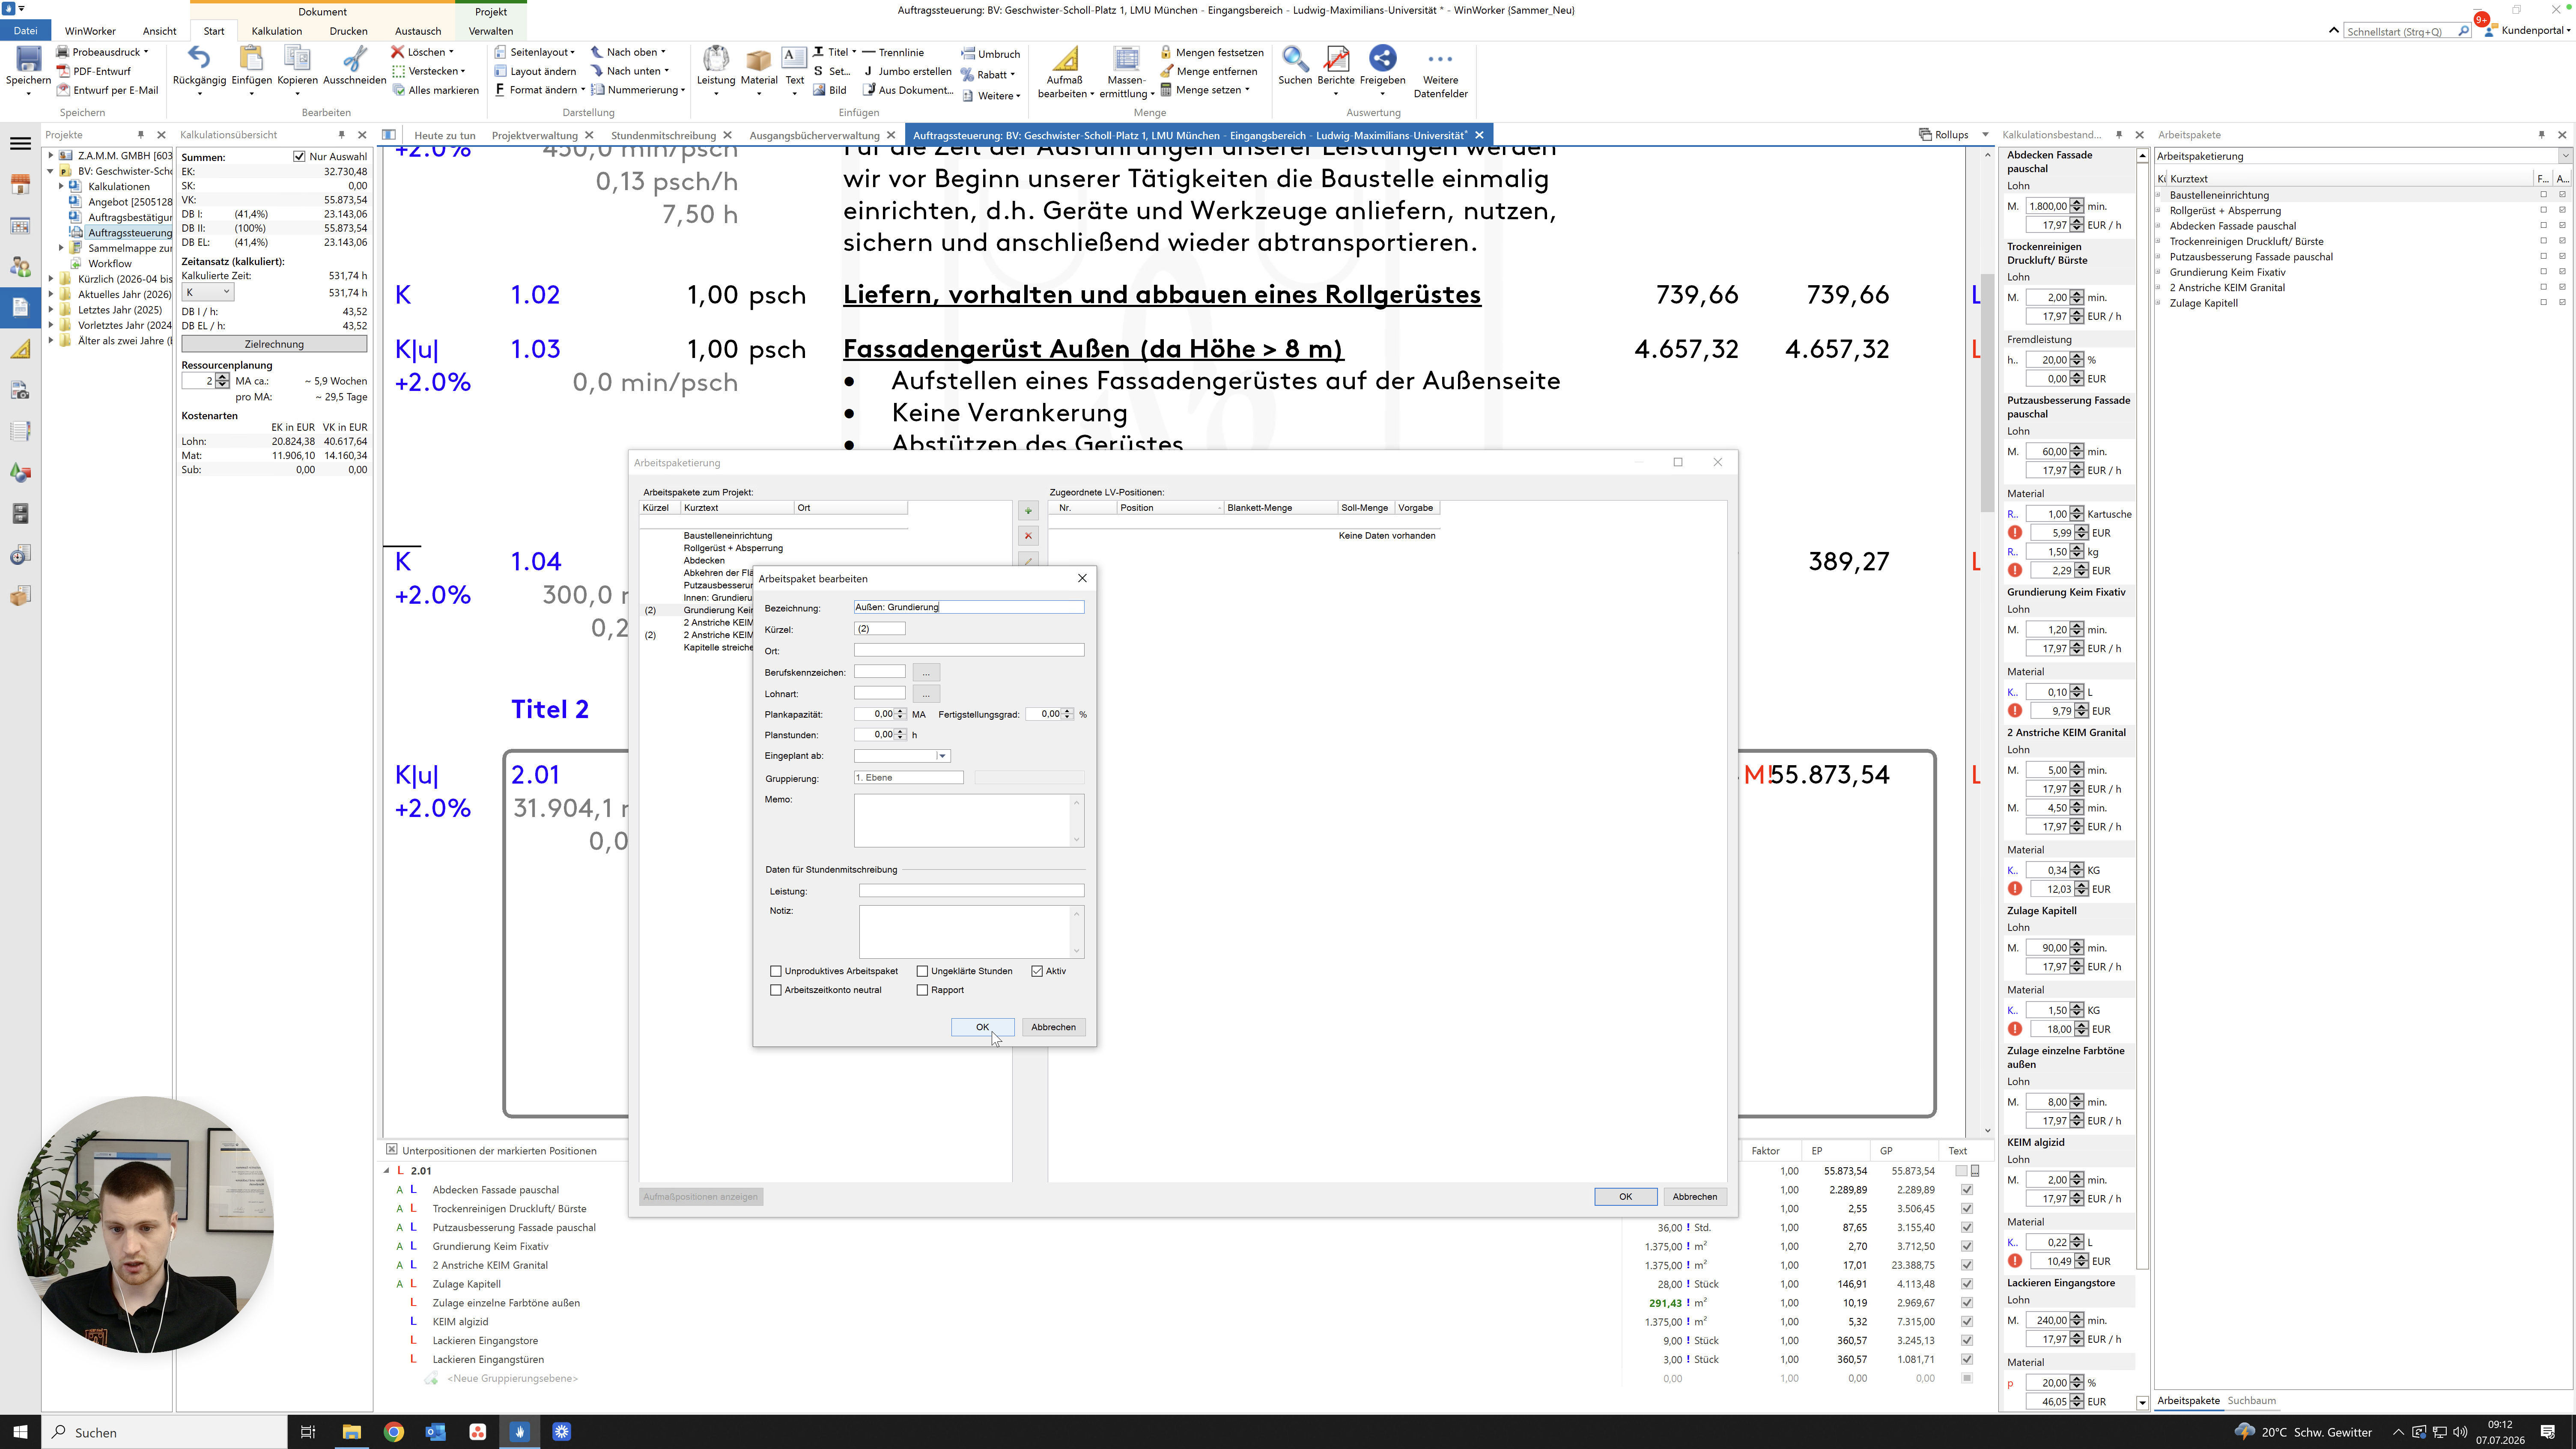2576x1449 pixels.
Task: Enable Unproduktives Arbeitspaket checkbox
Action: (776, 971)
